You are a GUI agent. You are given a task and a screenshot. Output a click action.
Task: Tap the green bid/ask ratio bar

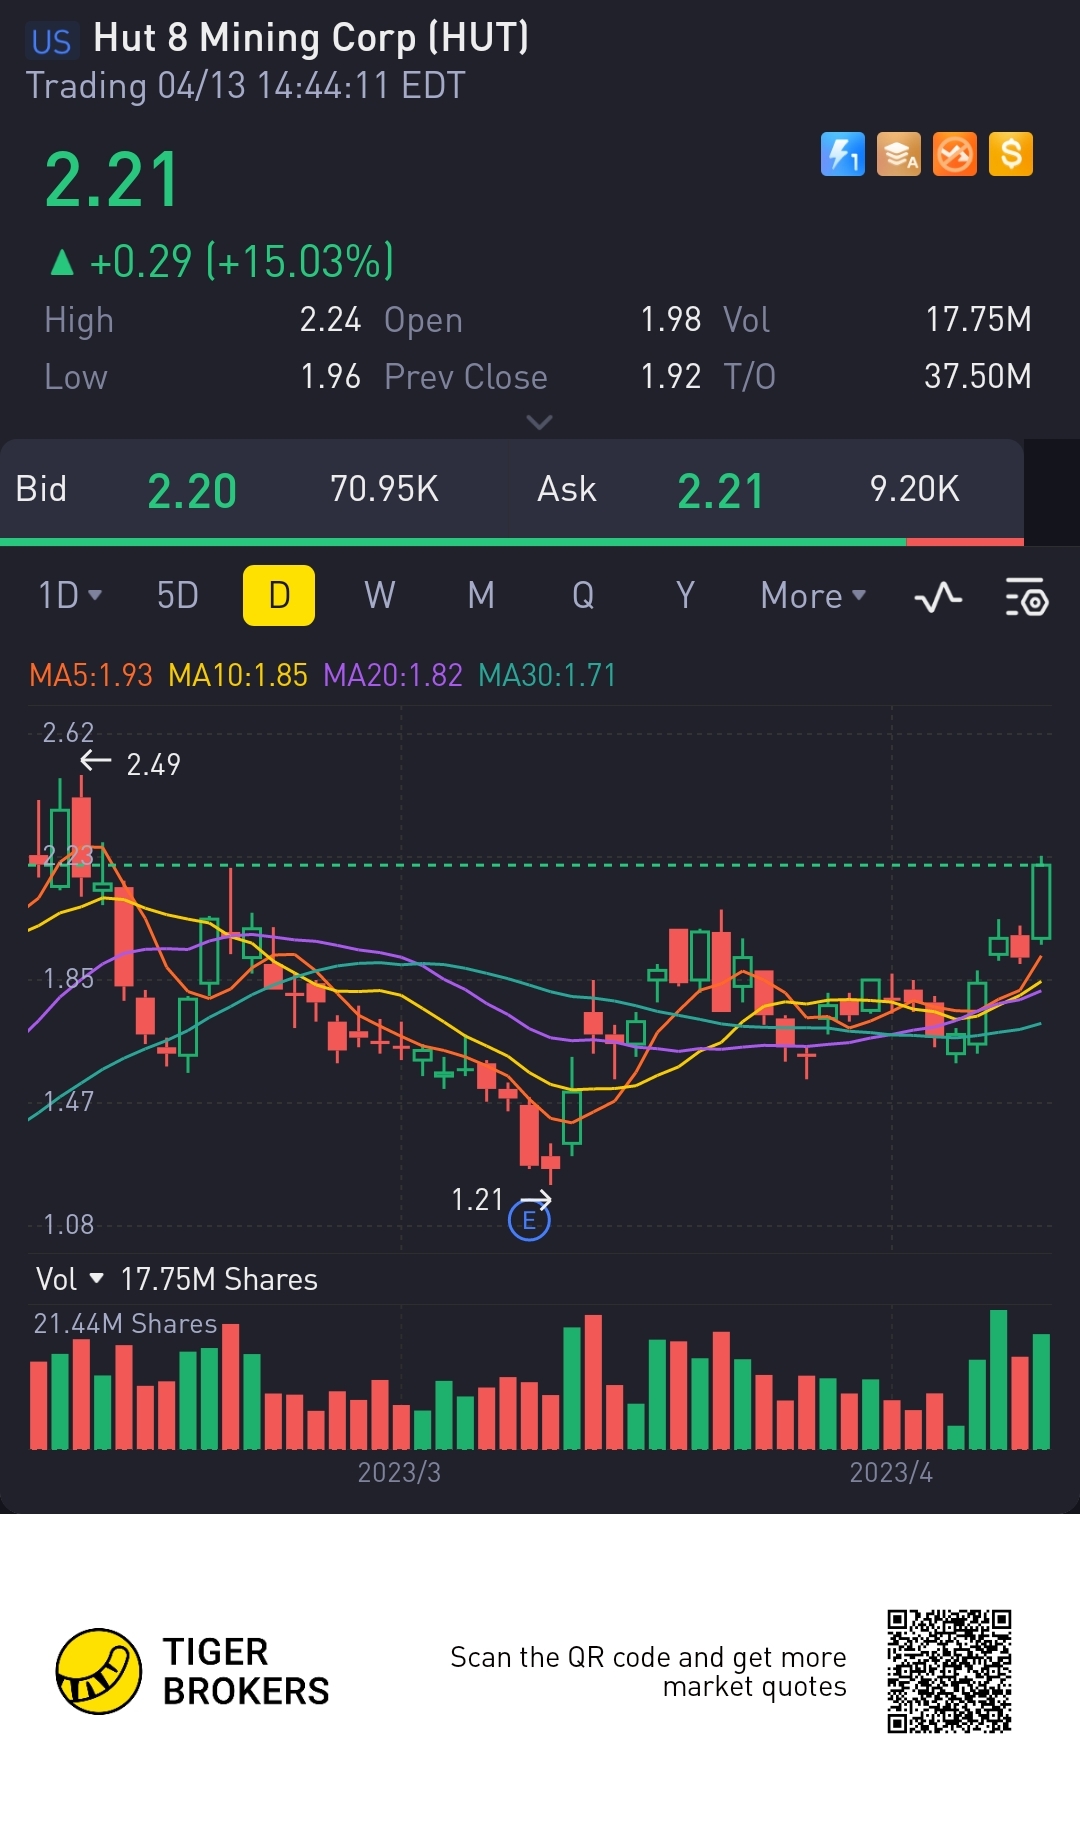coord(453,542)
